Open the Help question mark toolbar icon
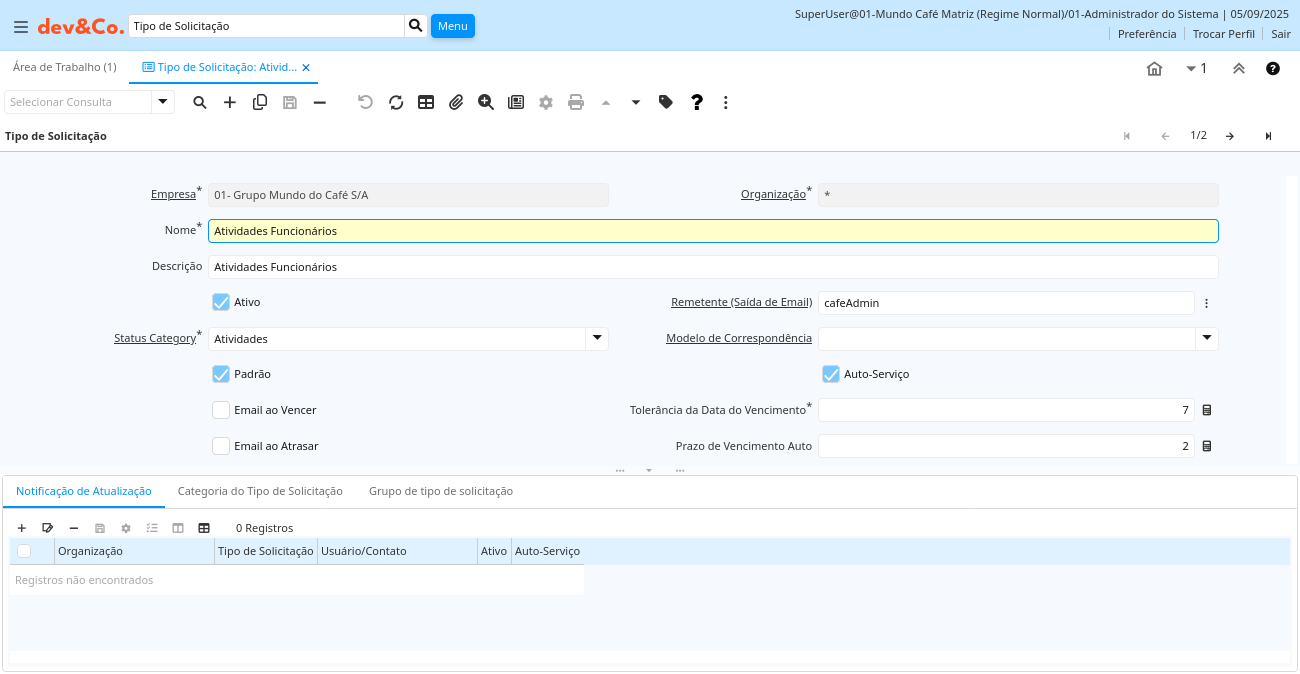 [x=697, y=102]
